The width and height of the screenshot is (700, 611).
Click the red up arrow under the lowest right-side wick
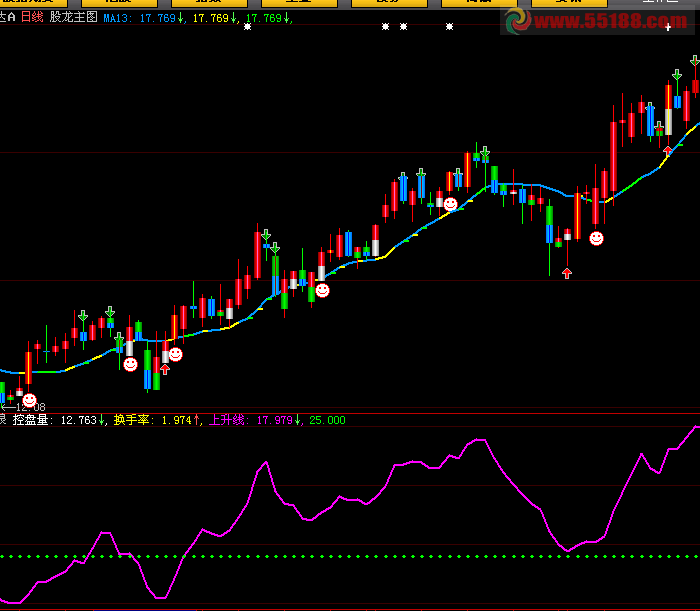pyautogui.click(x=567, y=272)
